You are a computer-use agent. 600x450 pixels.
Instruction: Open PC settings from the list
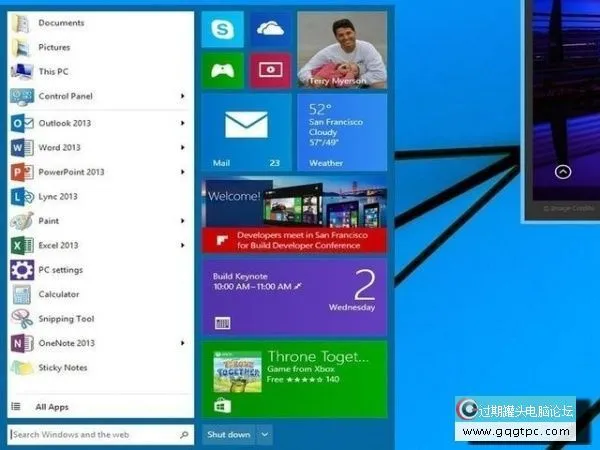tap(60, 270)
